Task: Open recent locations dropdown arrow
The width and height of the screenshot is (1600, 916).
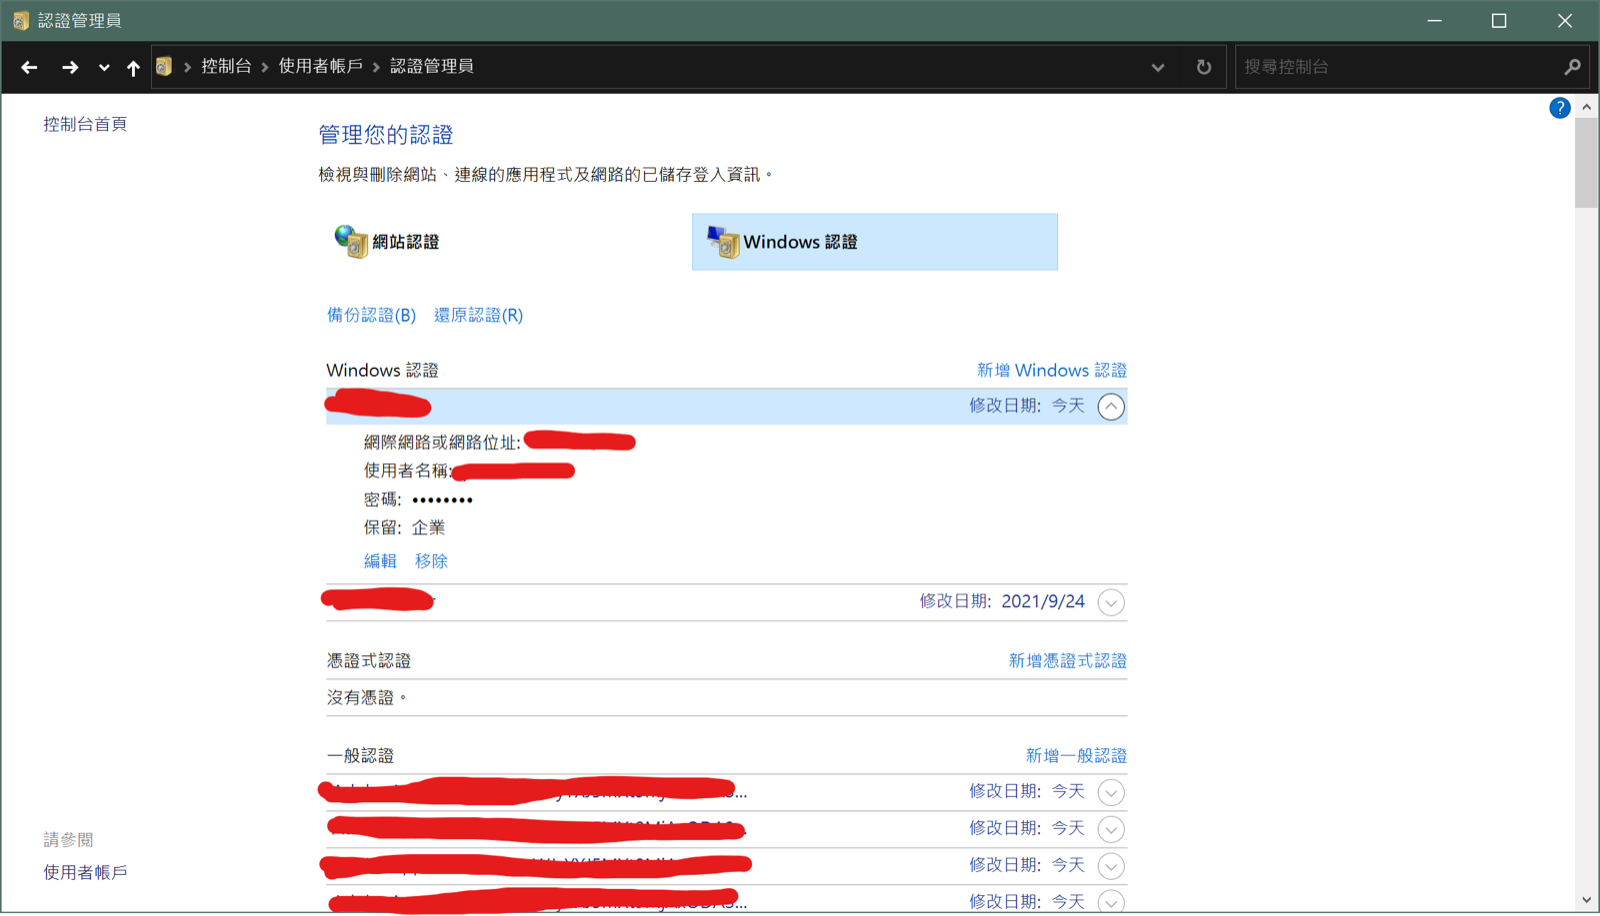Action: click(104, 68)
